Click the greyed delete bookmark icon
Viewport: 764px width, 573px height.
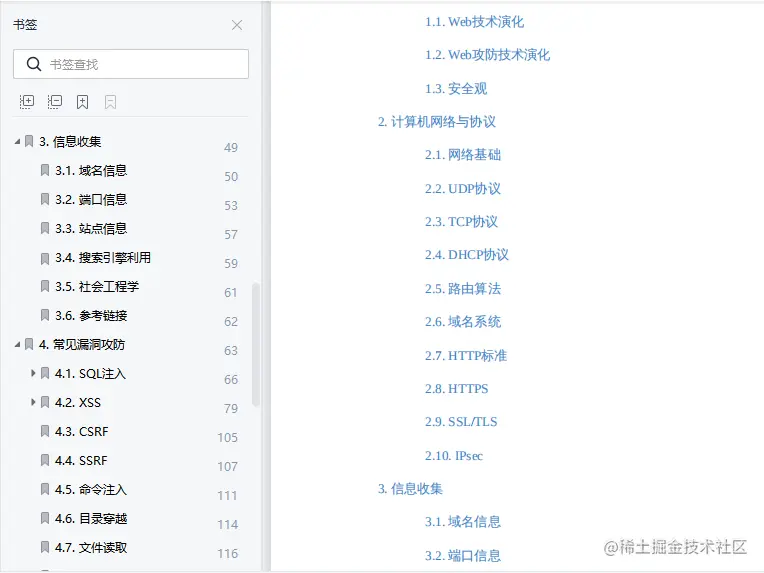click(111, 102)
